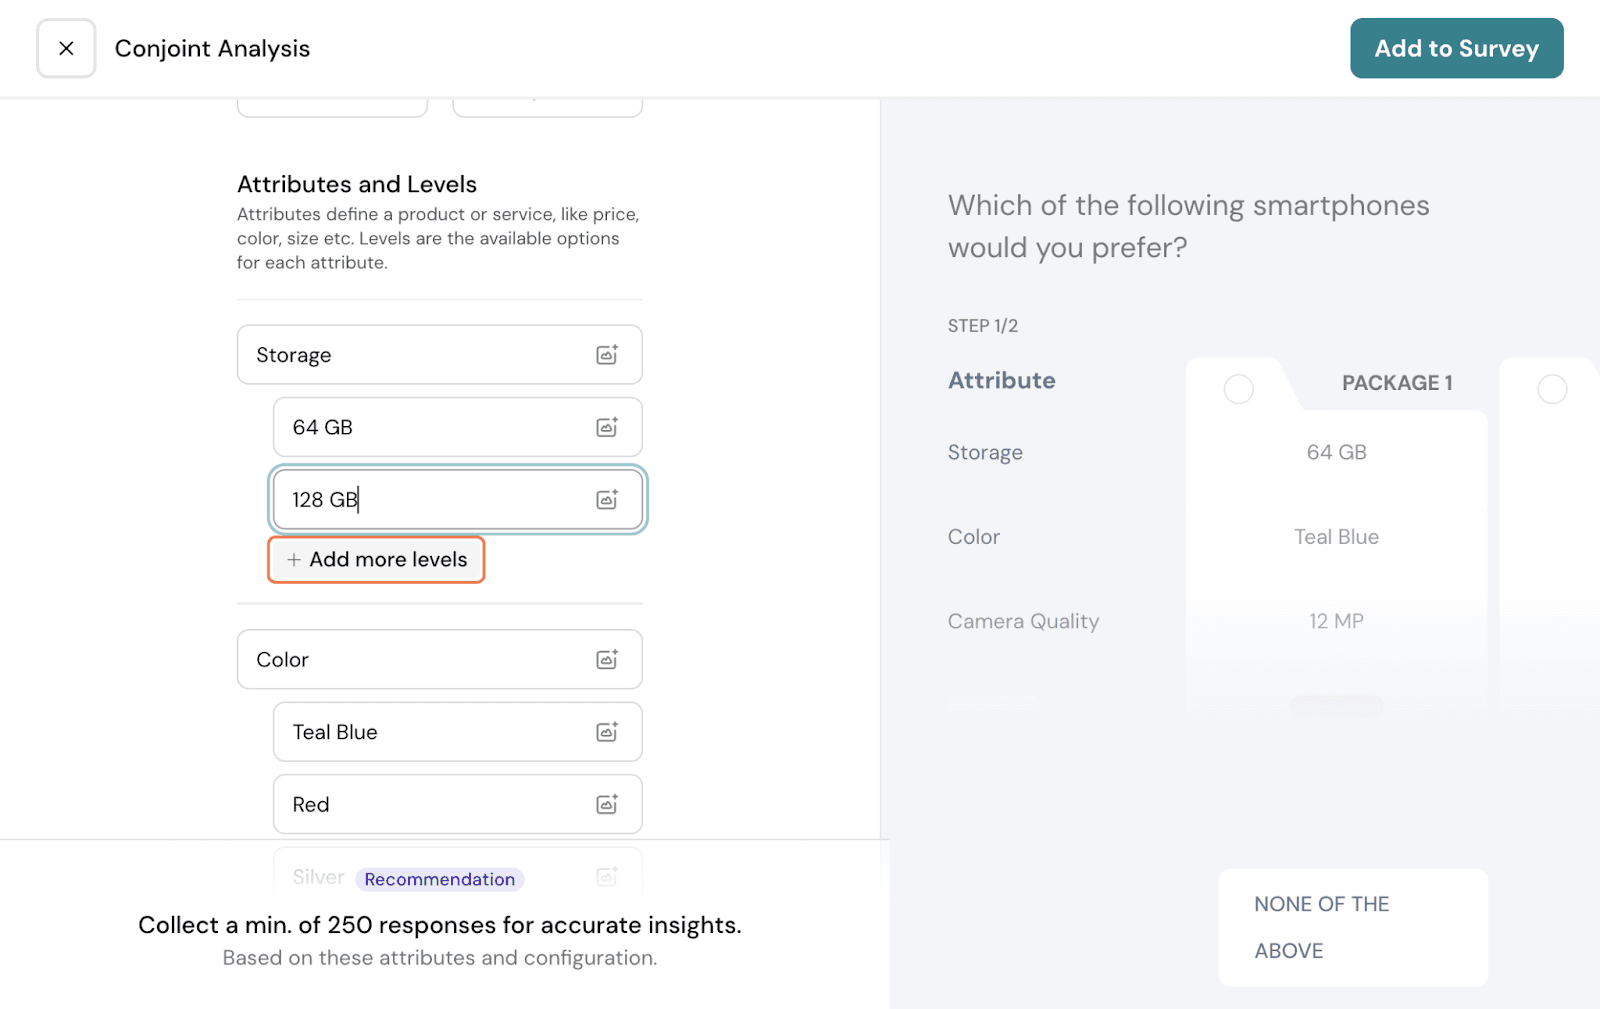Focus the 128 GB level text field
This screenshot has height=1009, width=1600.
(450, 499)
